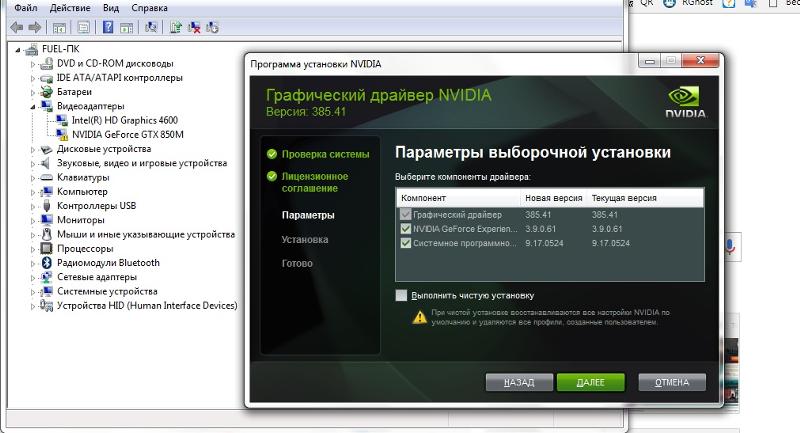Screen dimensions: 800x433
Task: Expand the Системные устройства node
Action: [33, 292]
